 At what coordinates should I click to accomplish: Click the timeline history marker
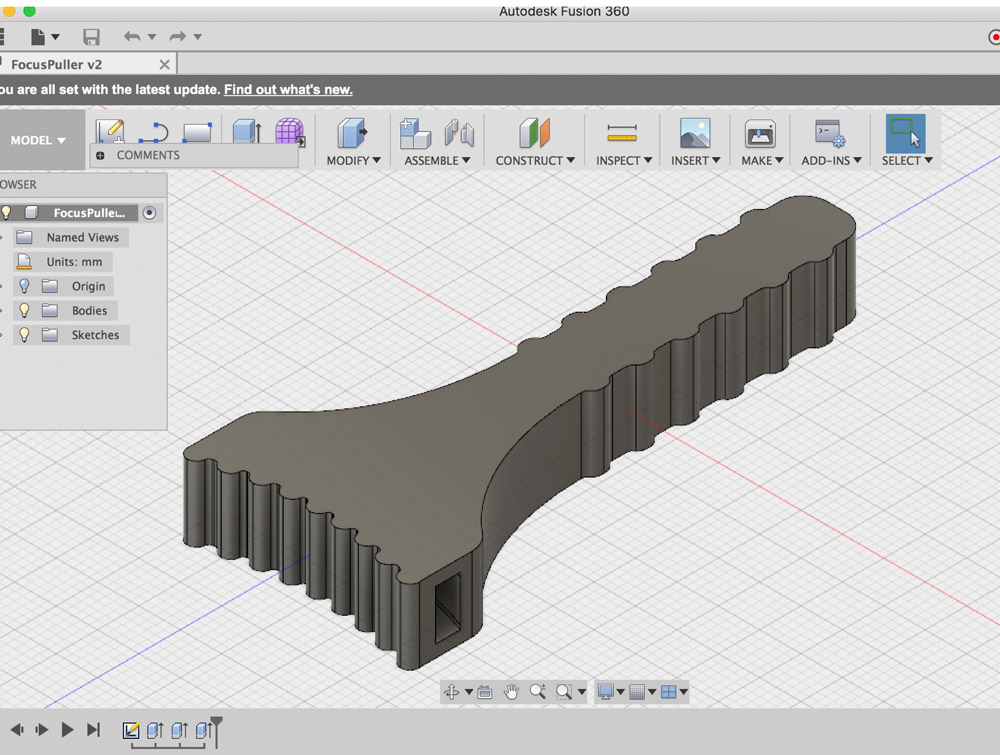[217, 731]
